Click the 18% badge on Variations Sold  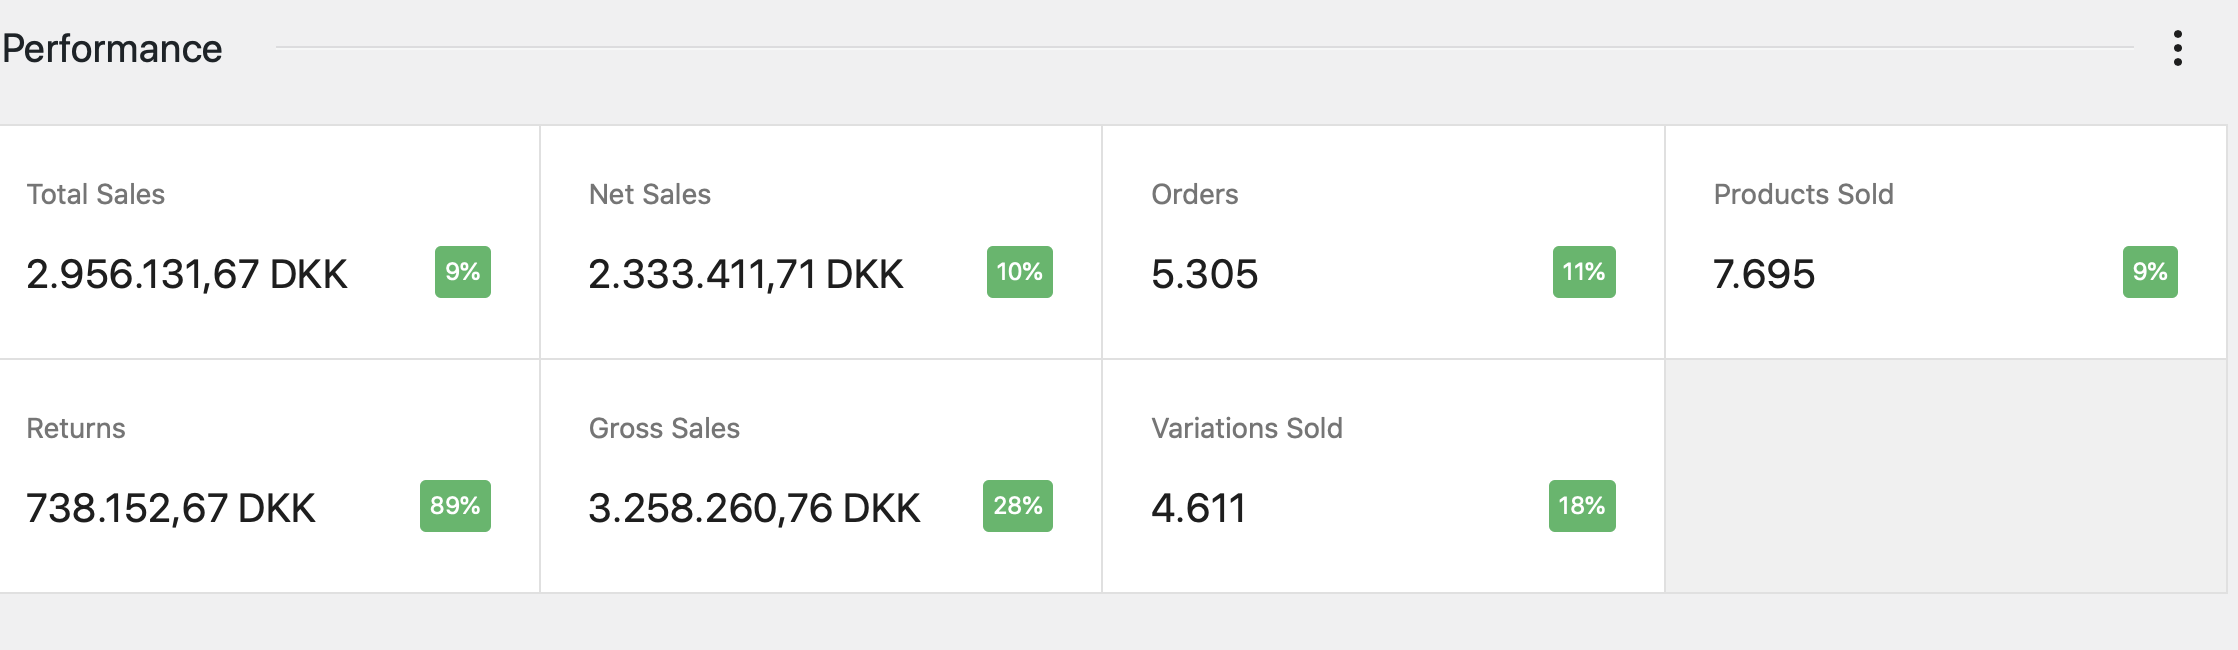[1581, 506]
